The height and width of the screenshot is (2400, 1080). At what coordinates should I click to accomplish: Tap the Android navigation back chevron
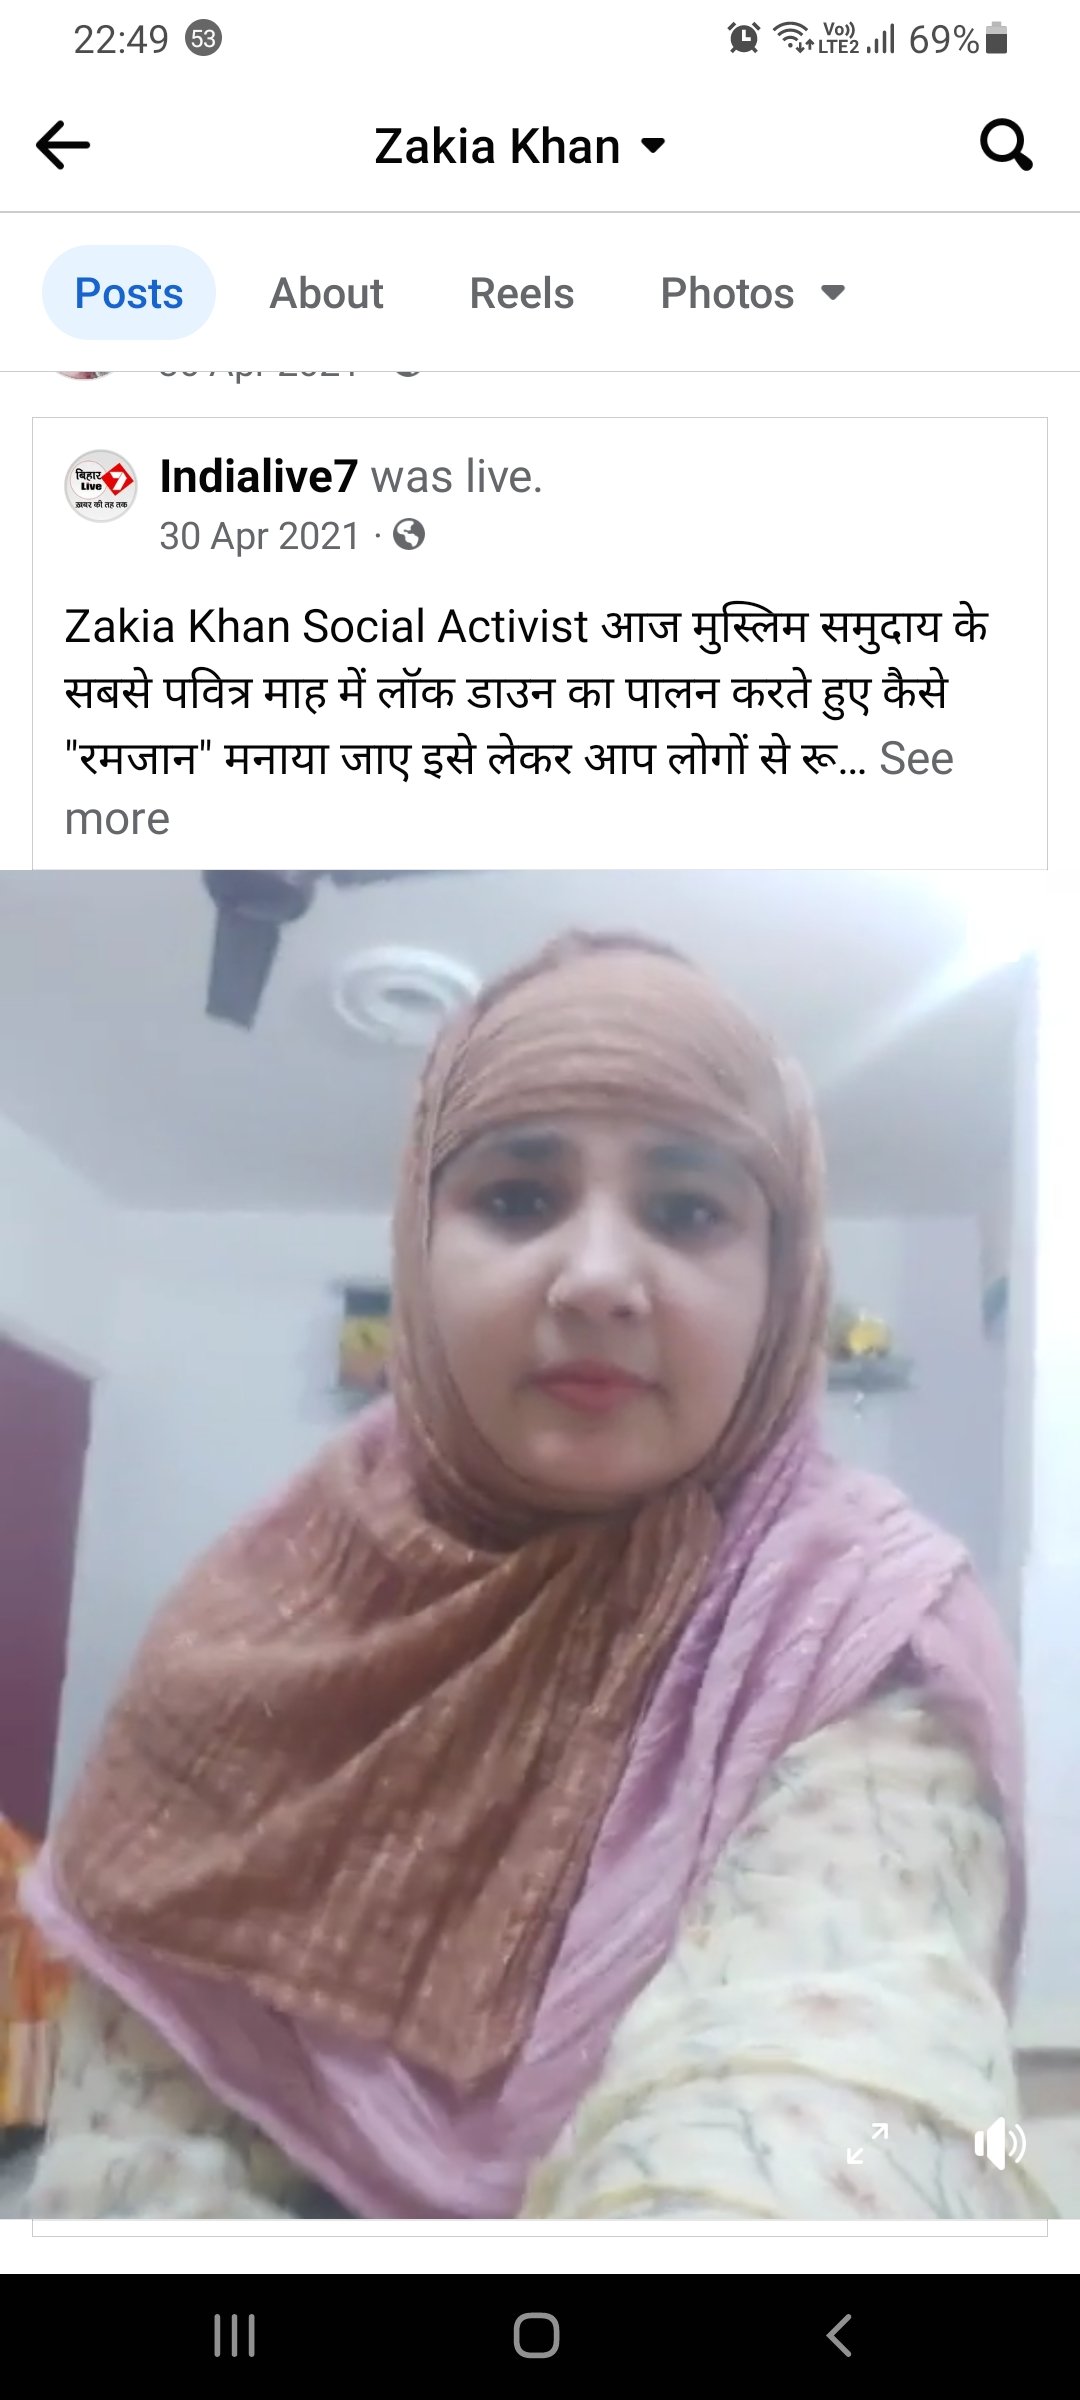pyautogui.click(x=840, y=2336)
